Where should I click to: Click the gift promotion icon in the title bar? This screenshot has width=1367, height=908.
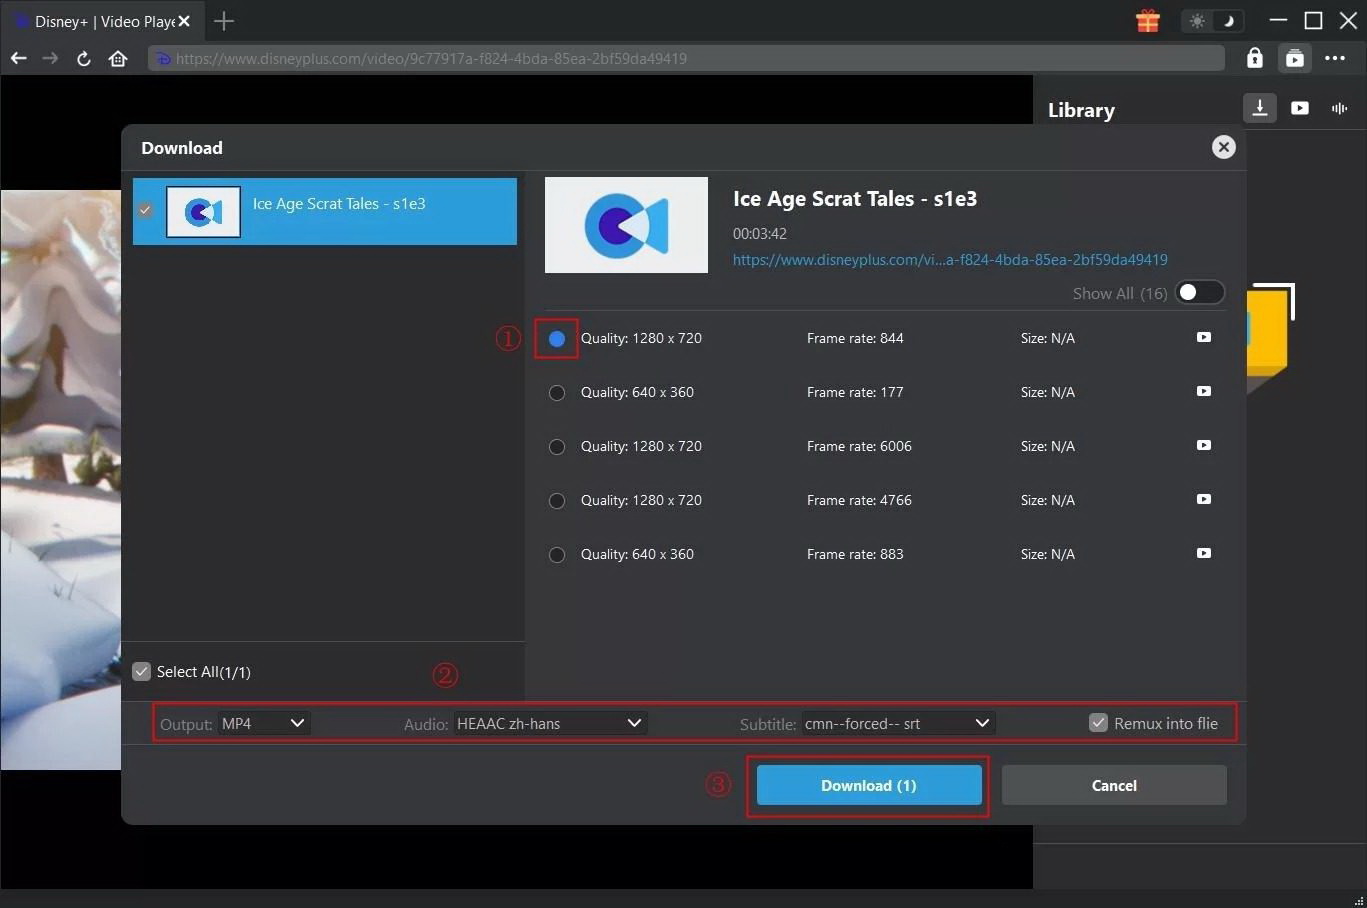click(1147, 20)
